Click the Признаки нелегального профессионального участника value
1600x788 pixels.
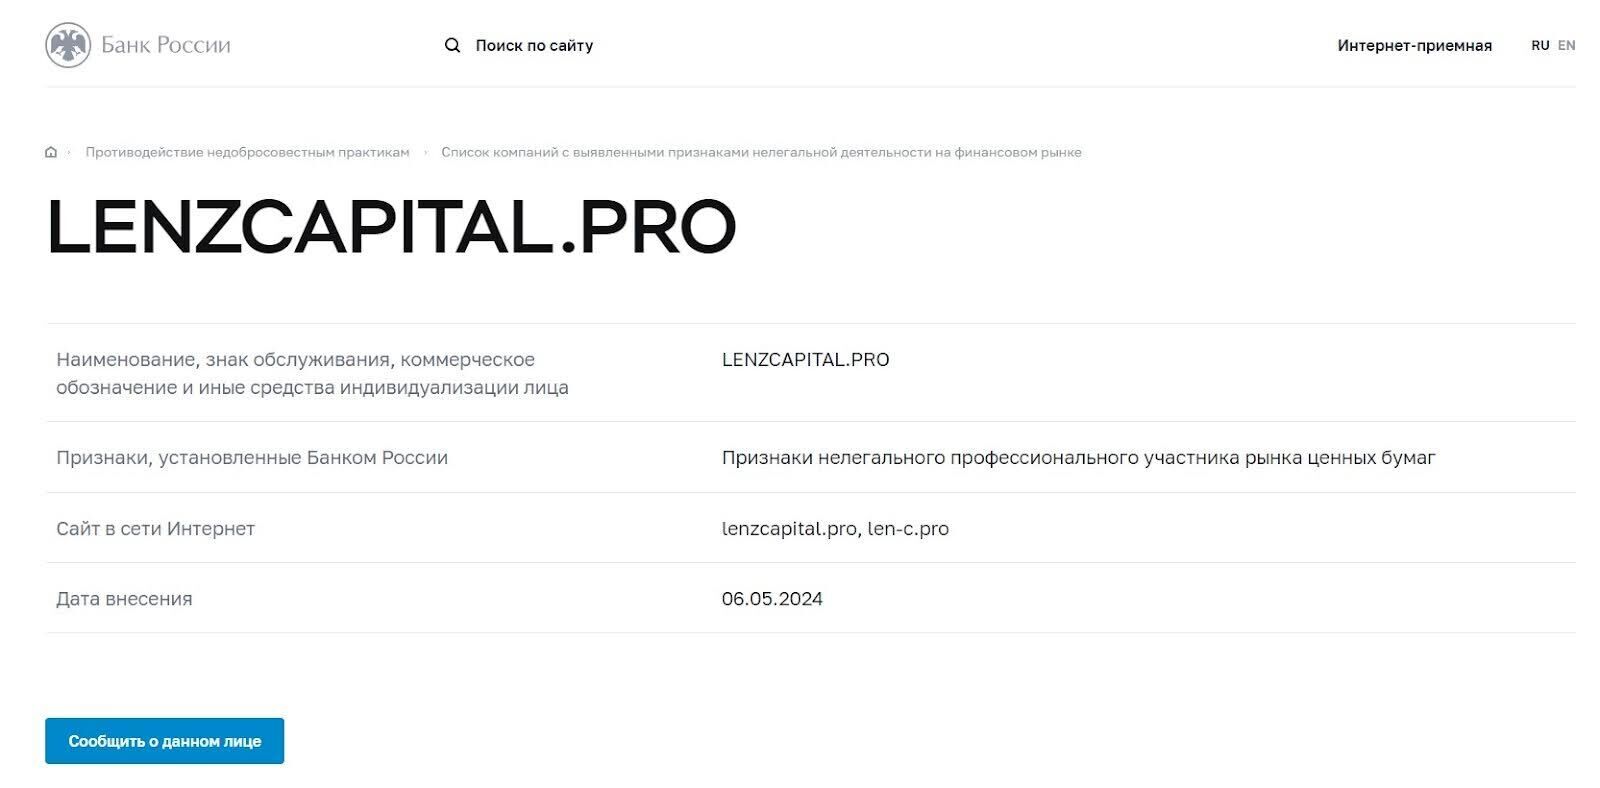pos(1078,458)
